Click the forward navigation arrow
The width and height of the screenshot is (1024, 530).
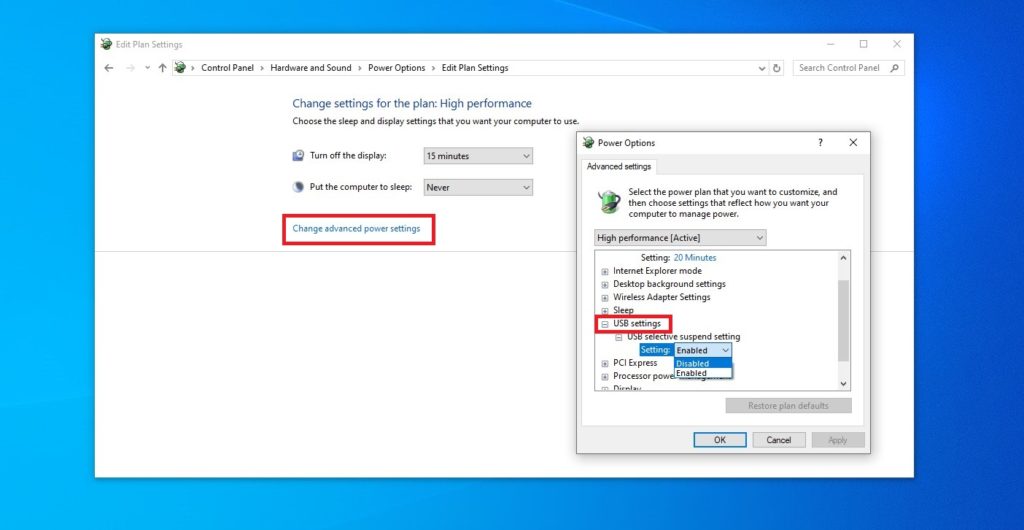click(x=130, y=68)
